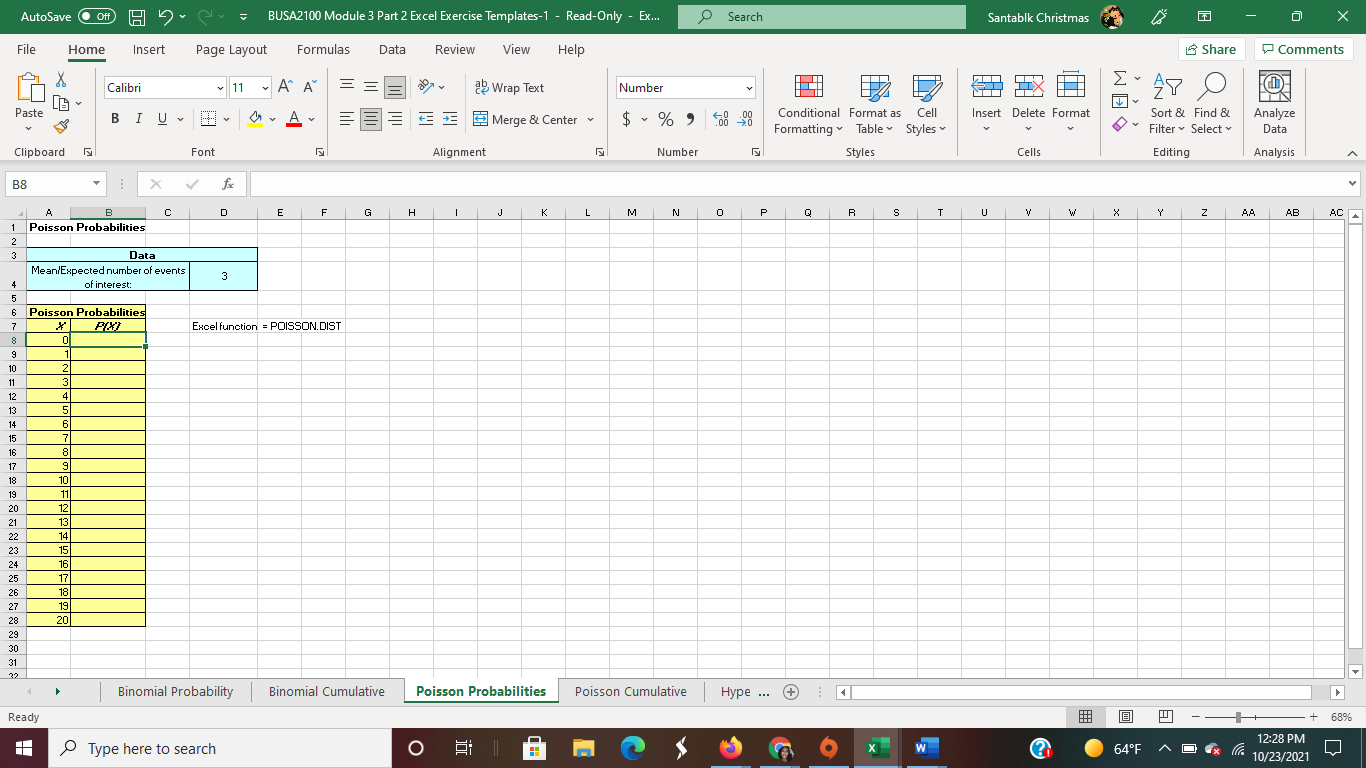Toggle Italic formatting

(139, 120)
